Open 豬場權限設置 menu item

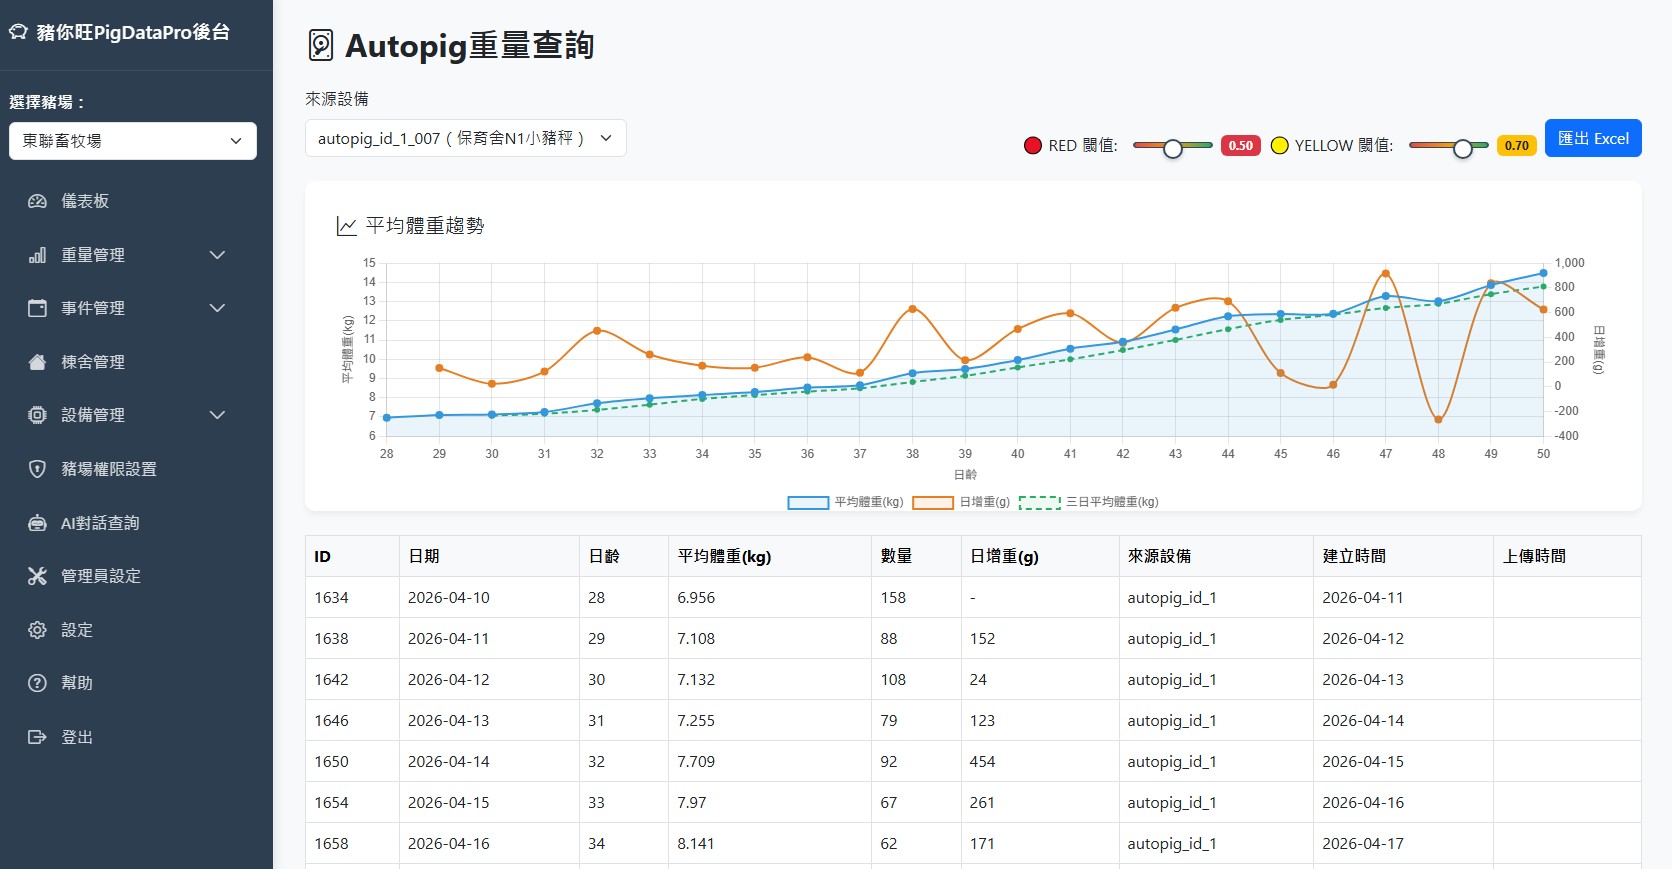point(109,469)
